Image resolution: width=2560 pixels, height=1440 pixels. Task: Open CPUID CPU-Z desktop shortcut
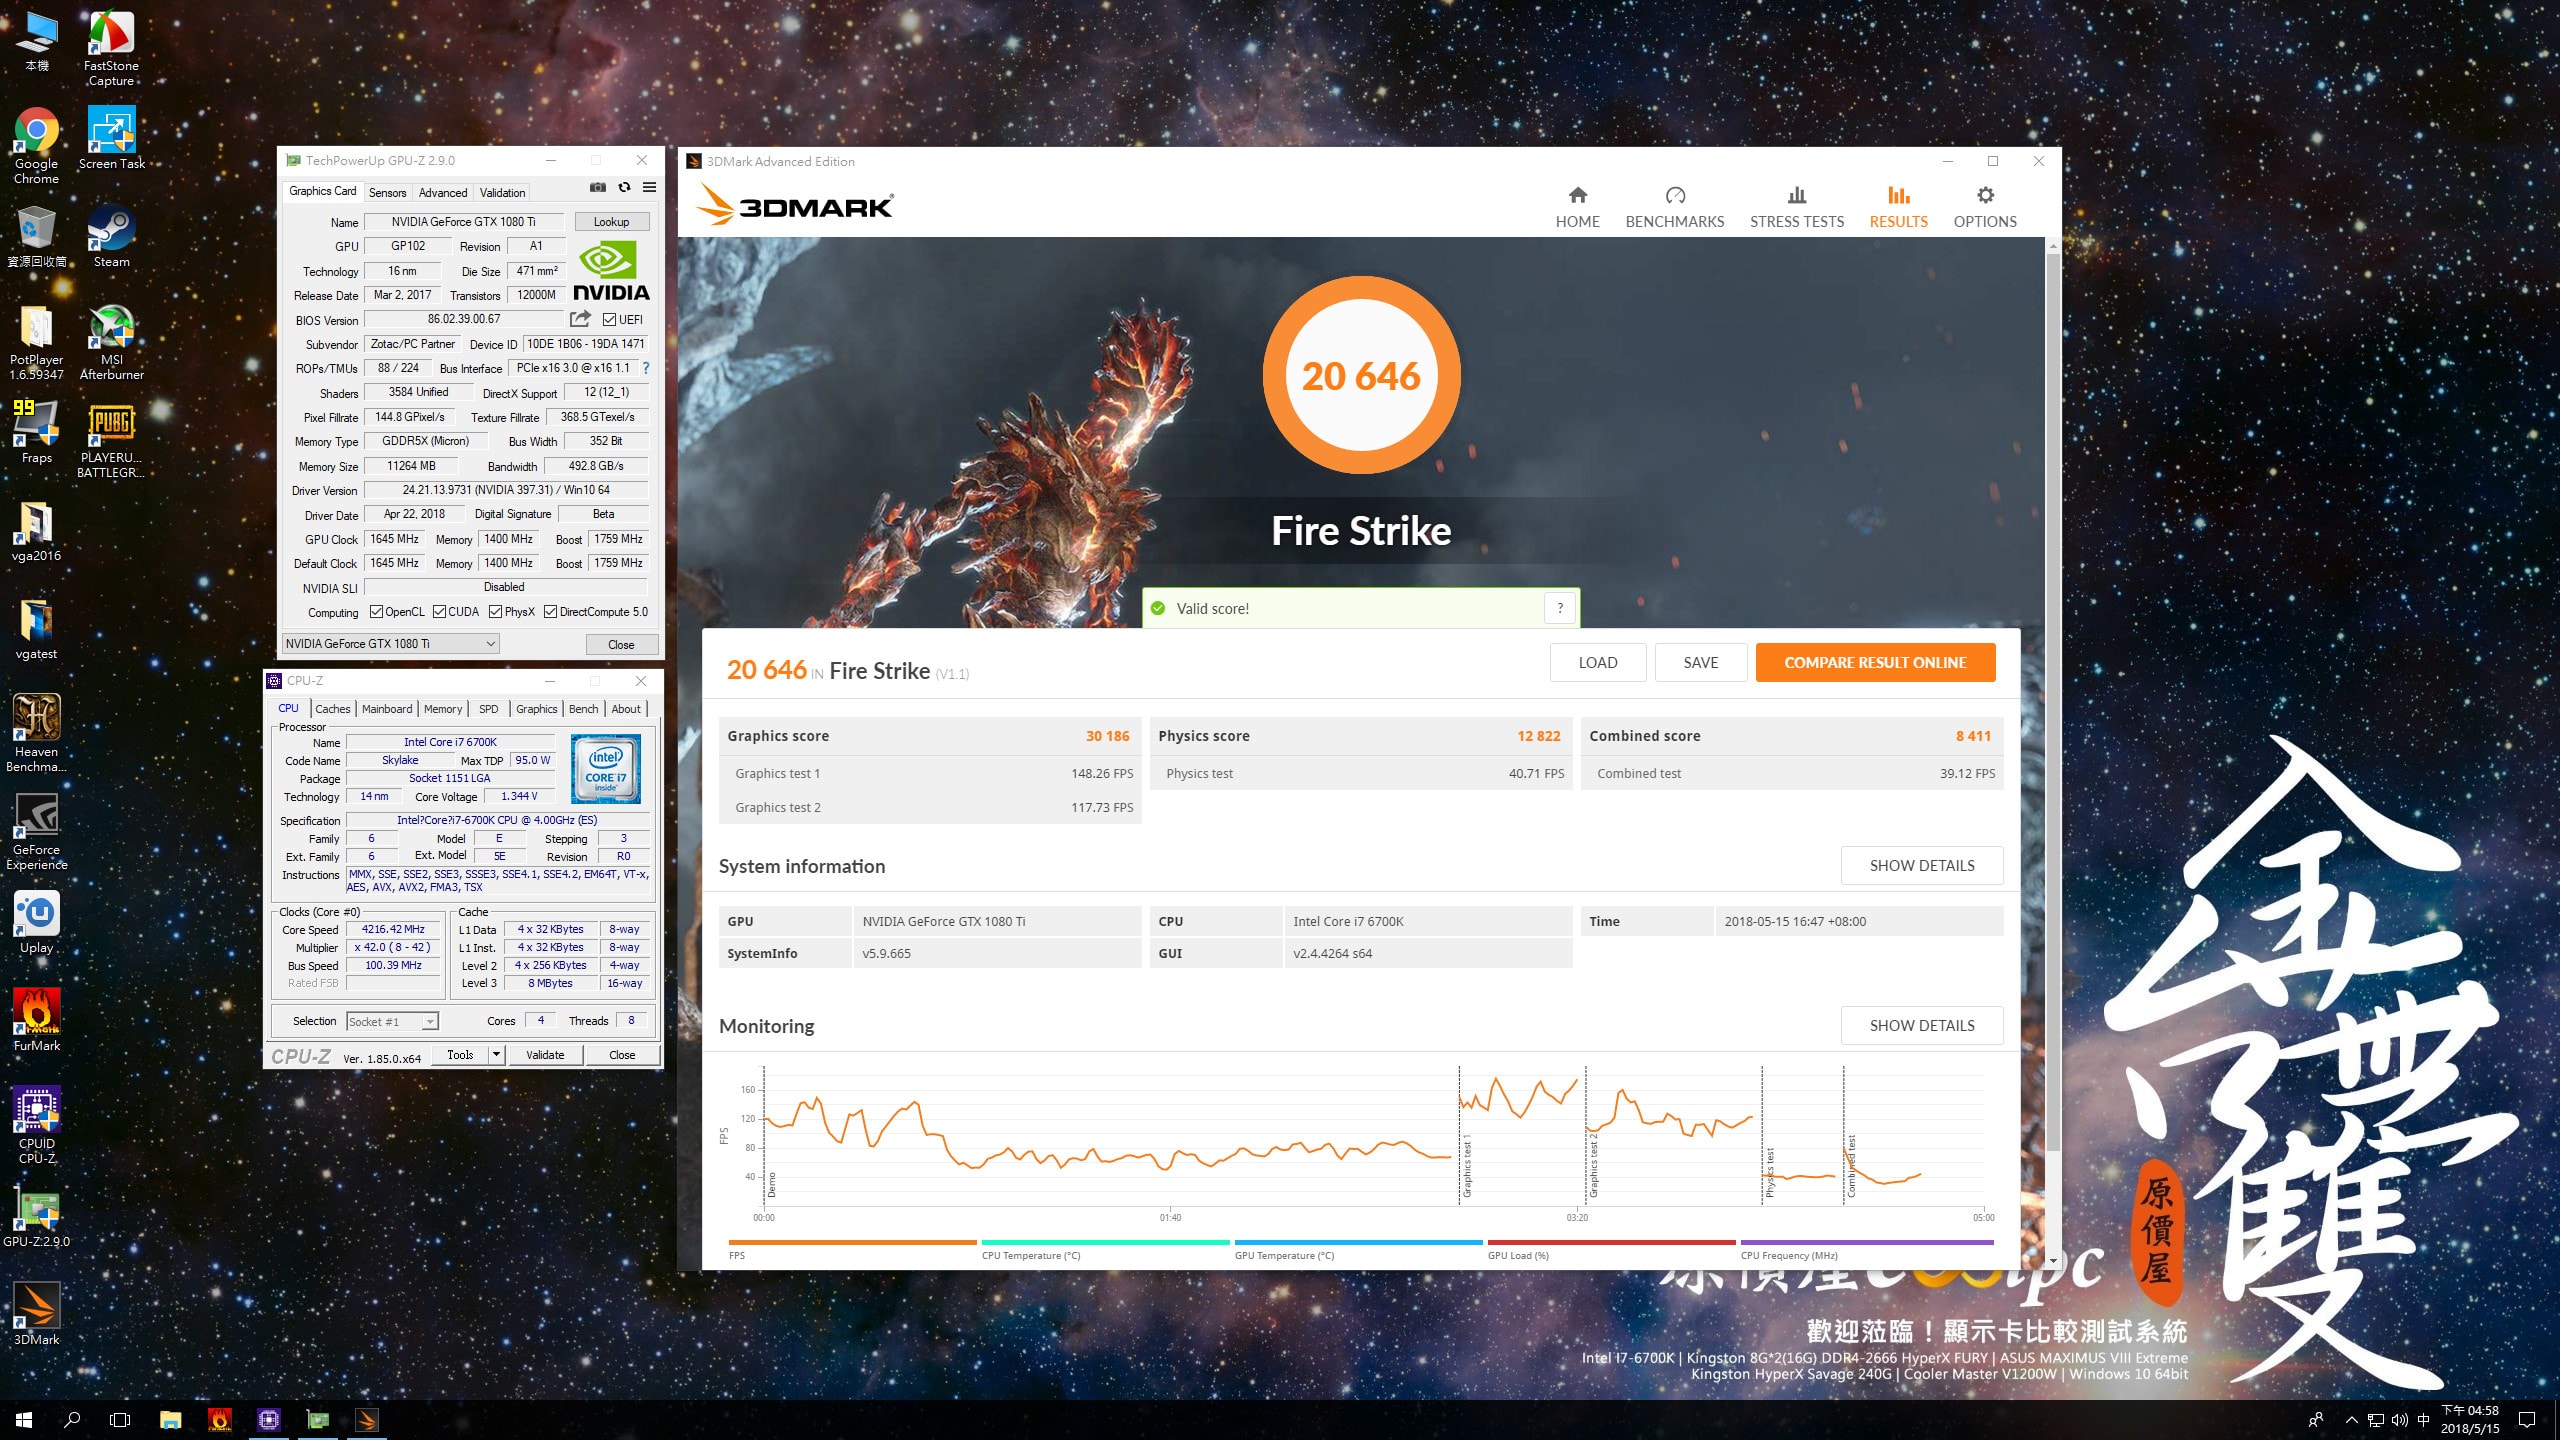(36, 1126)
